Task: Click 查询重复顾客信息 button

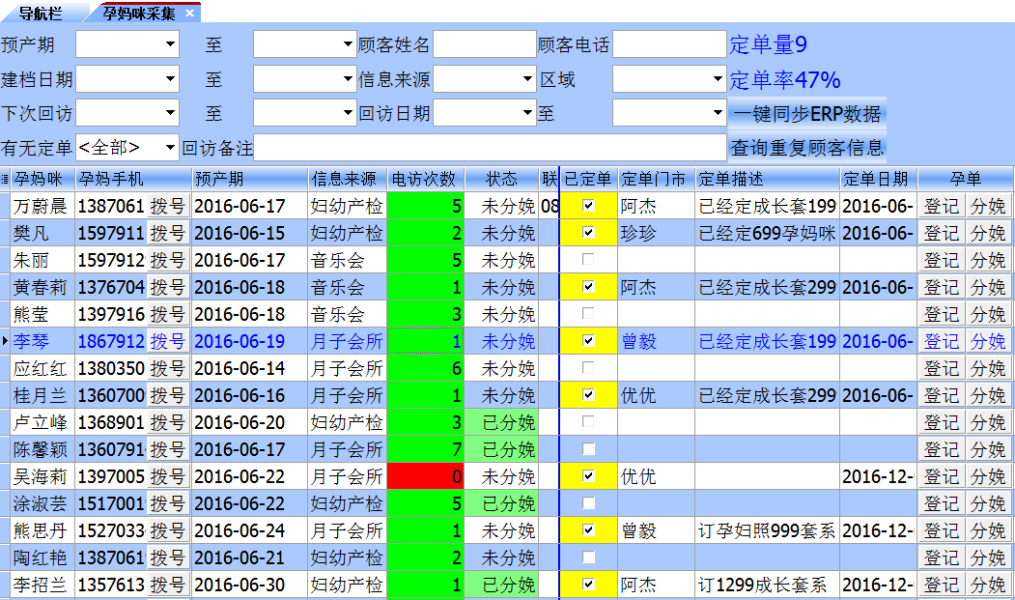Action: (x=807, y=148)
